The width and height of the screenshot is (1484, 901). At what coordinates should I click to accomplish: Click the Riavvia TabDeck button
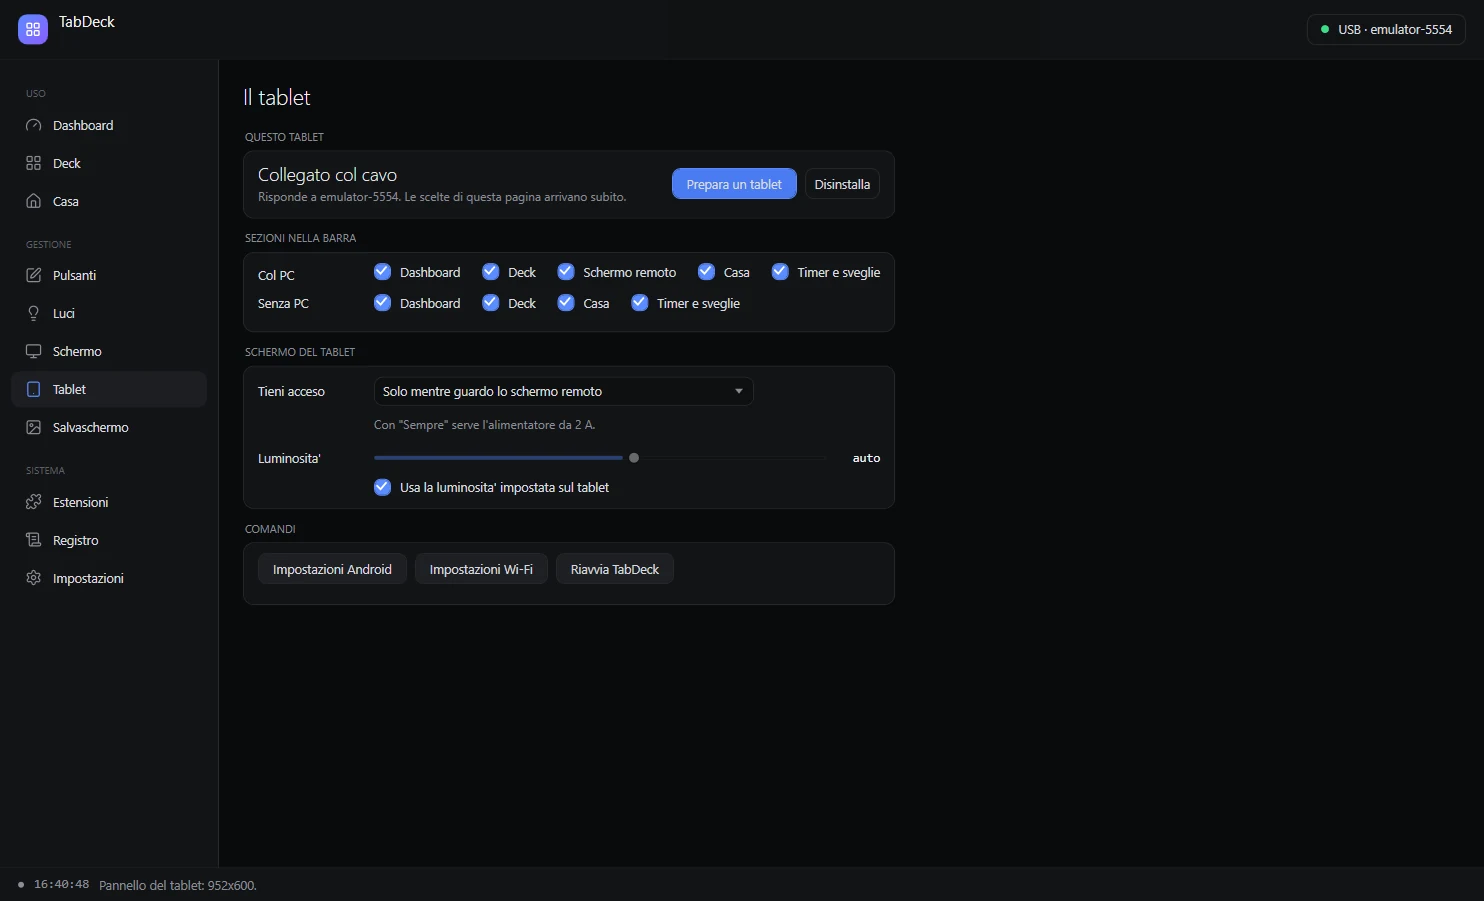[x=615, y=569]
